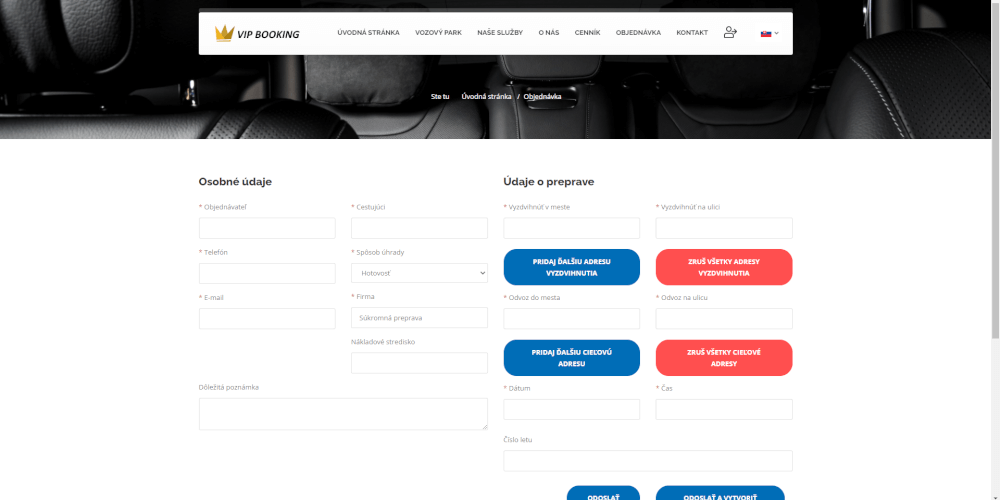This screenshot has width=1000, height=500.
Task: Focus the Číslo letu field
Action: click(x=647, y=461)
